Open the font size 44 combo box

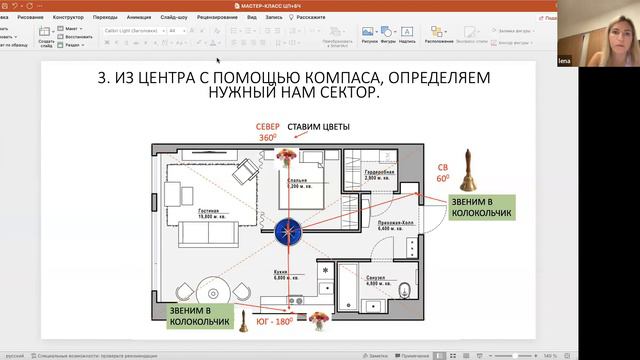tap(177, 31)
